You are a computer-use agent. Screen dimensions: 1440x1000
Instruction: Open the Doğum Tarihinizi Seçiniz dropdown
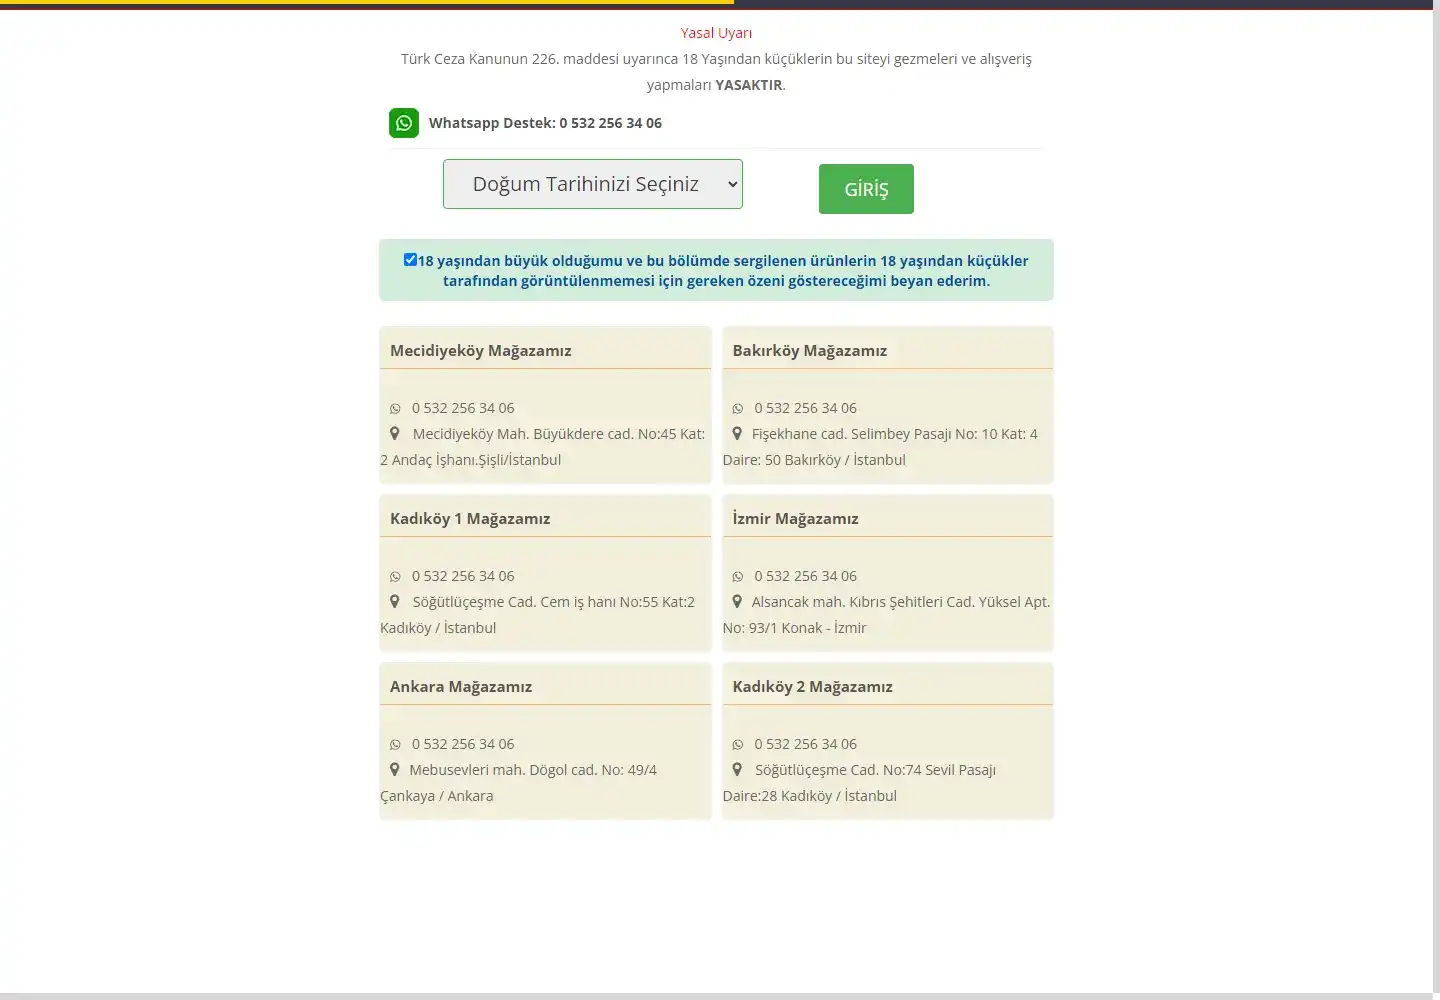pyautogui.click(x=593, y=184)
